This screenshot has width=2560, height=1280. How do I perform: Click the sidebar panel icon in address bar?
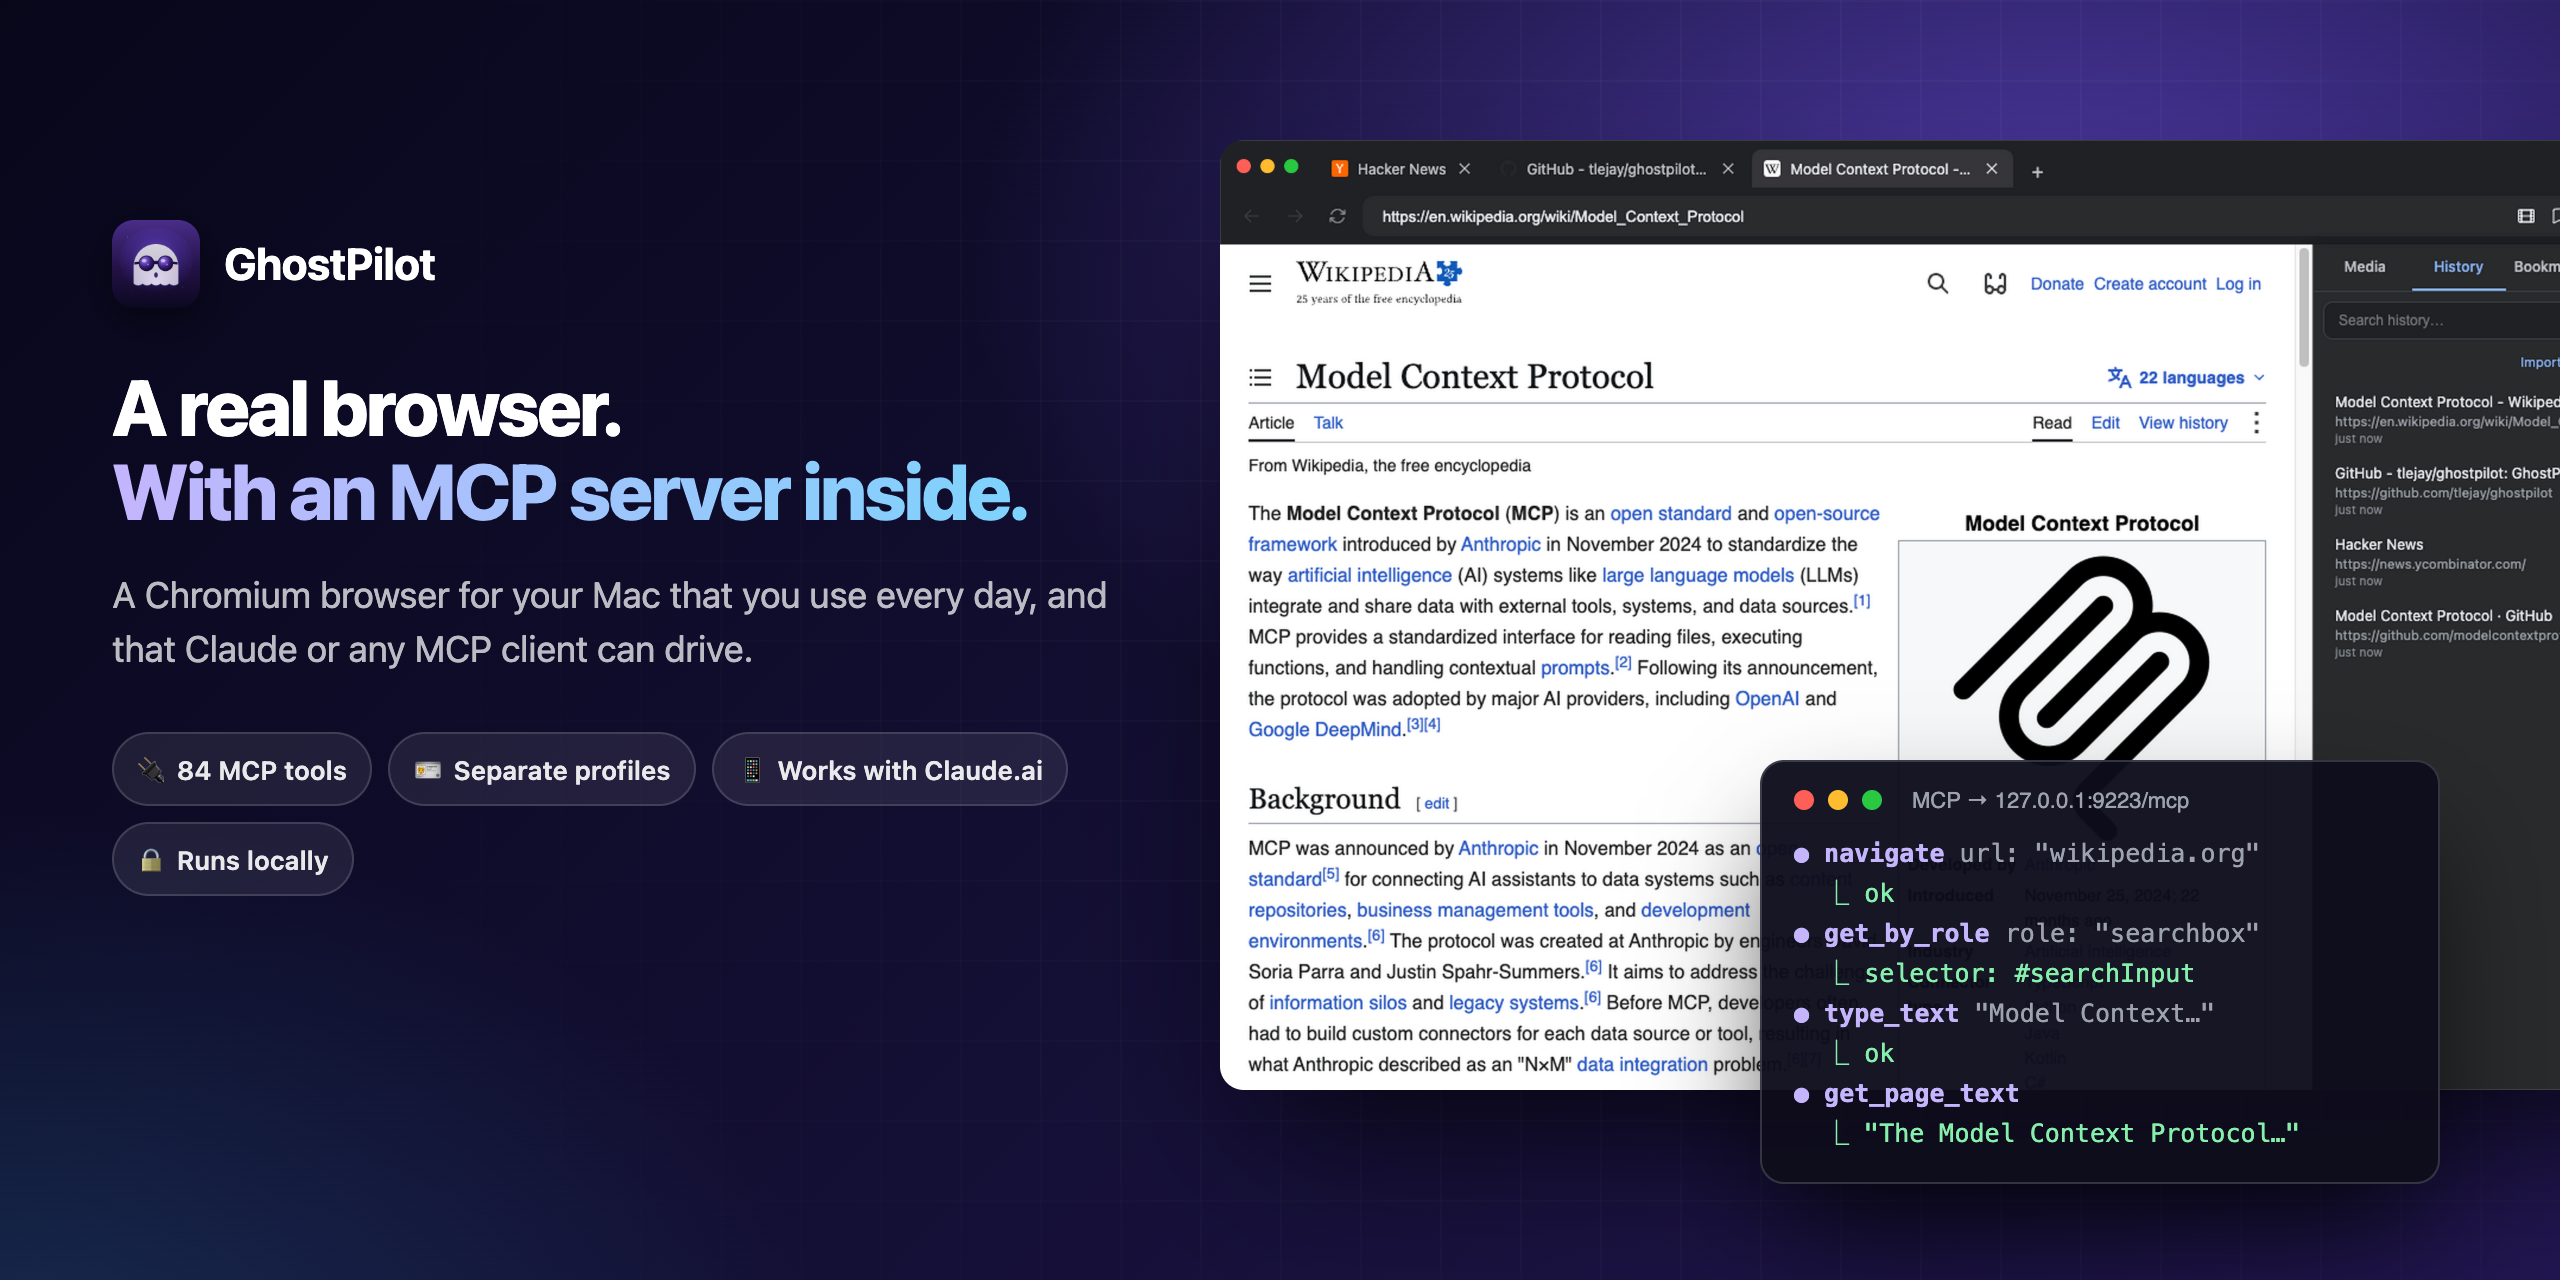[2526, 216]
